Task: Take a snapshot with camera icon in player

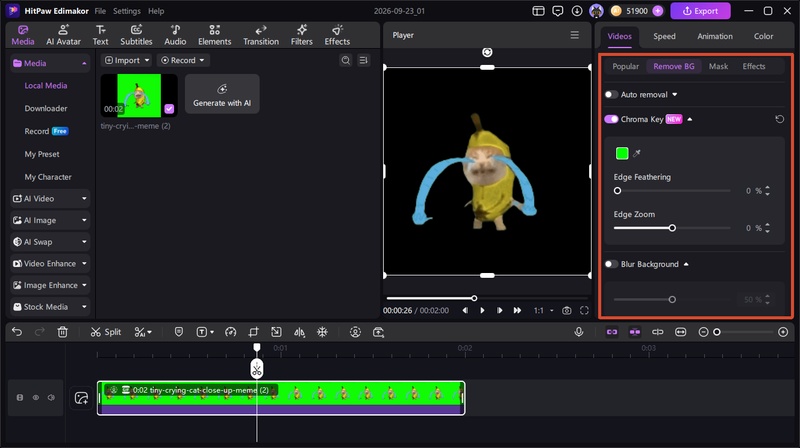Action: click(x=566, y=310)
